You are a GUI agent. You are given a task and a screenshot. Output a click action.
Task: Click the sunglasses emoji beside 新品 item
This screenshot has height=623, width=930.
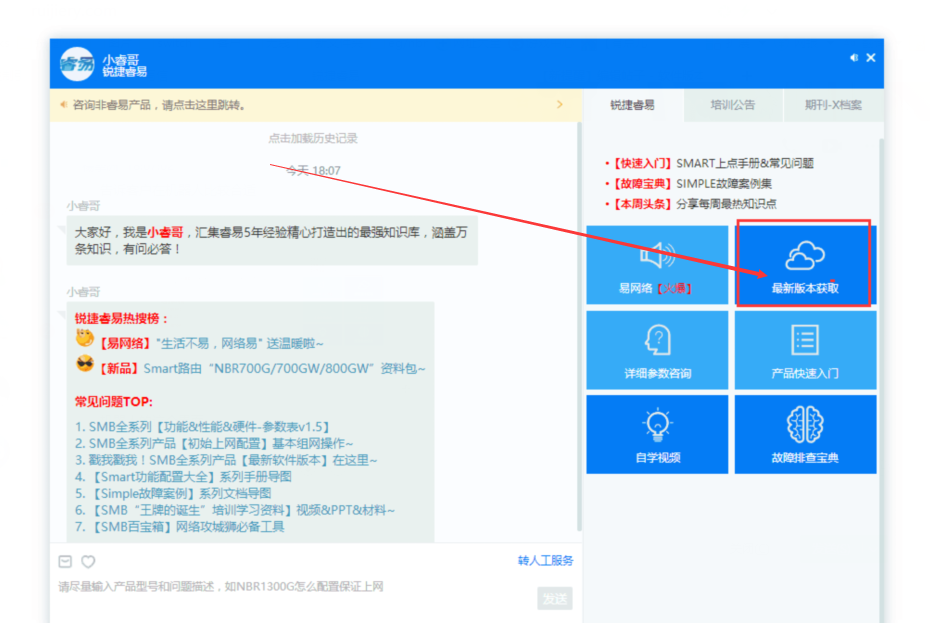pos(85,364)
